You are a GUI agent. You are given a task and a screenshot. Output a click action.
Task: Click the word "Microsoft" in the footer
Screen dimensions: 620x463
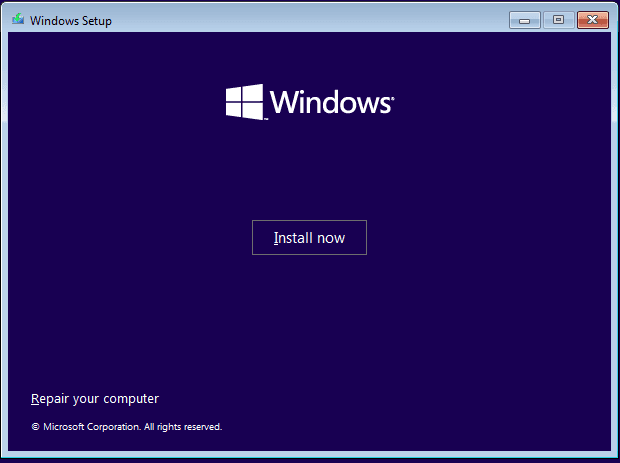tap(63, 427)
